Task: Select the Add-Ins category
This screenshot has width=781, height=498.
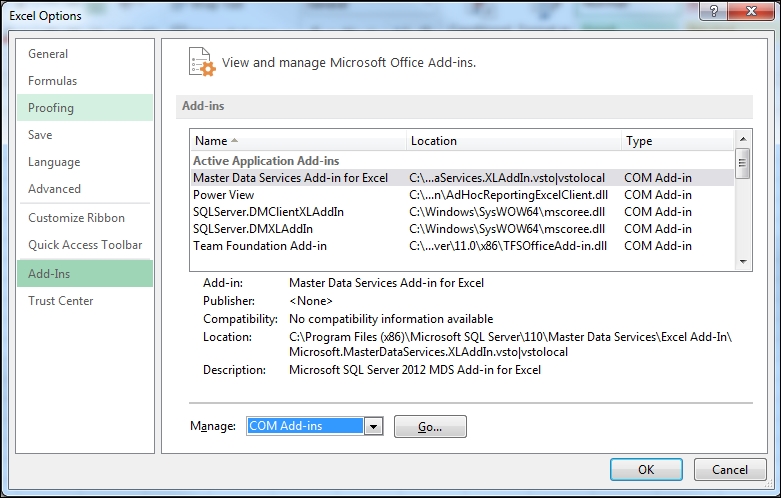Action: 85,273
